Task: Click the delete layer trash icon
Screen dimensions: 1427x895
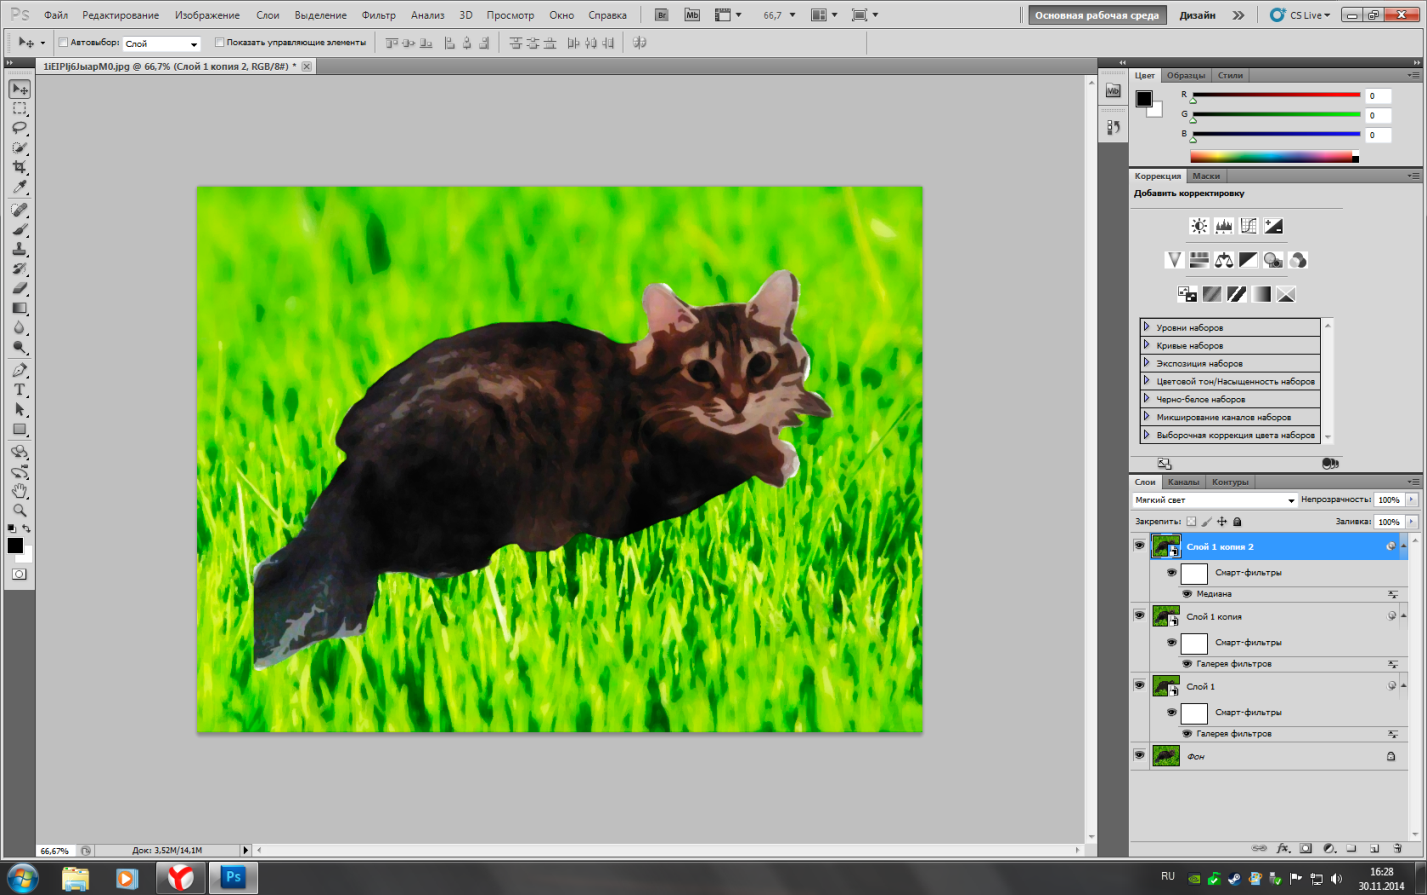Action: click(1397, 848)
